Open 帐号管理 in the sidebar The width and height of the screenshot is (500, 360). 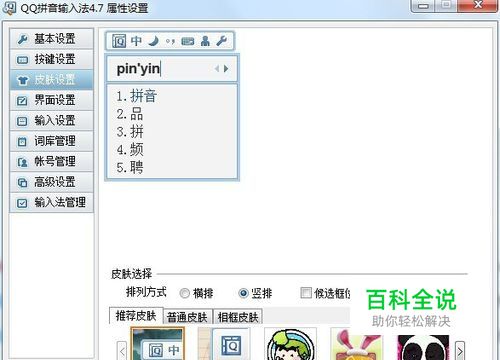[x=52, y=162]
